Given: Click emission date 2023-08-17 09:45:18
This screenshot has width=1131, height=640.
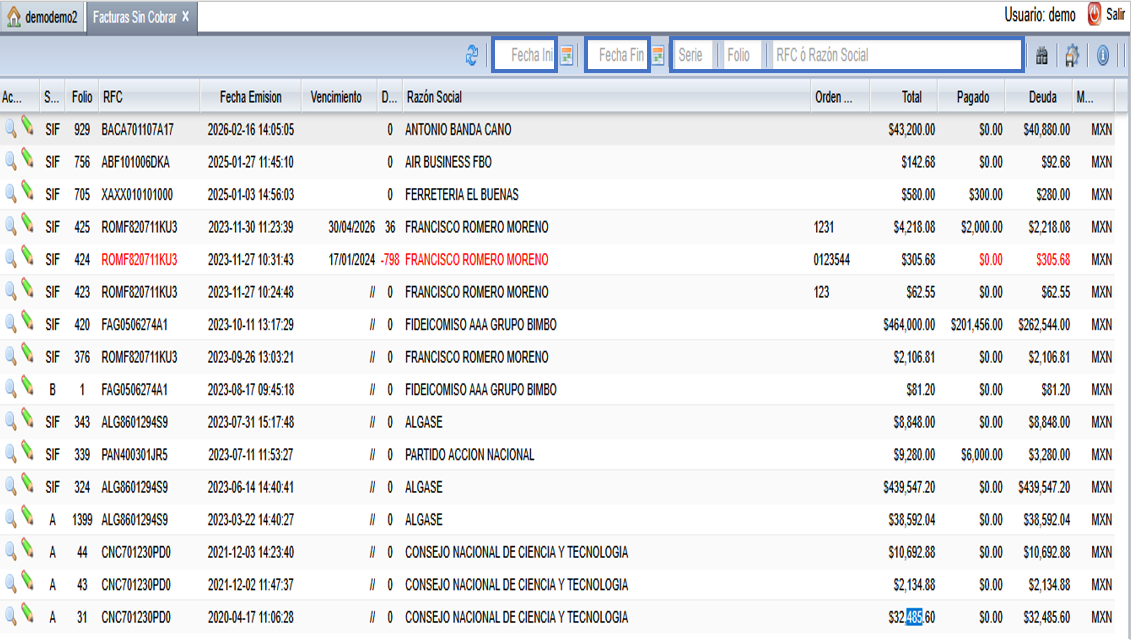Looking at the screenshot, I should click(x=251, y=390).
